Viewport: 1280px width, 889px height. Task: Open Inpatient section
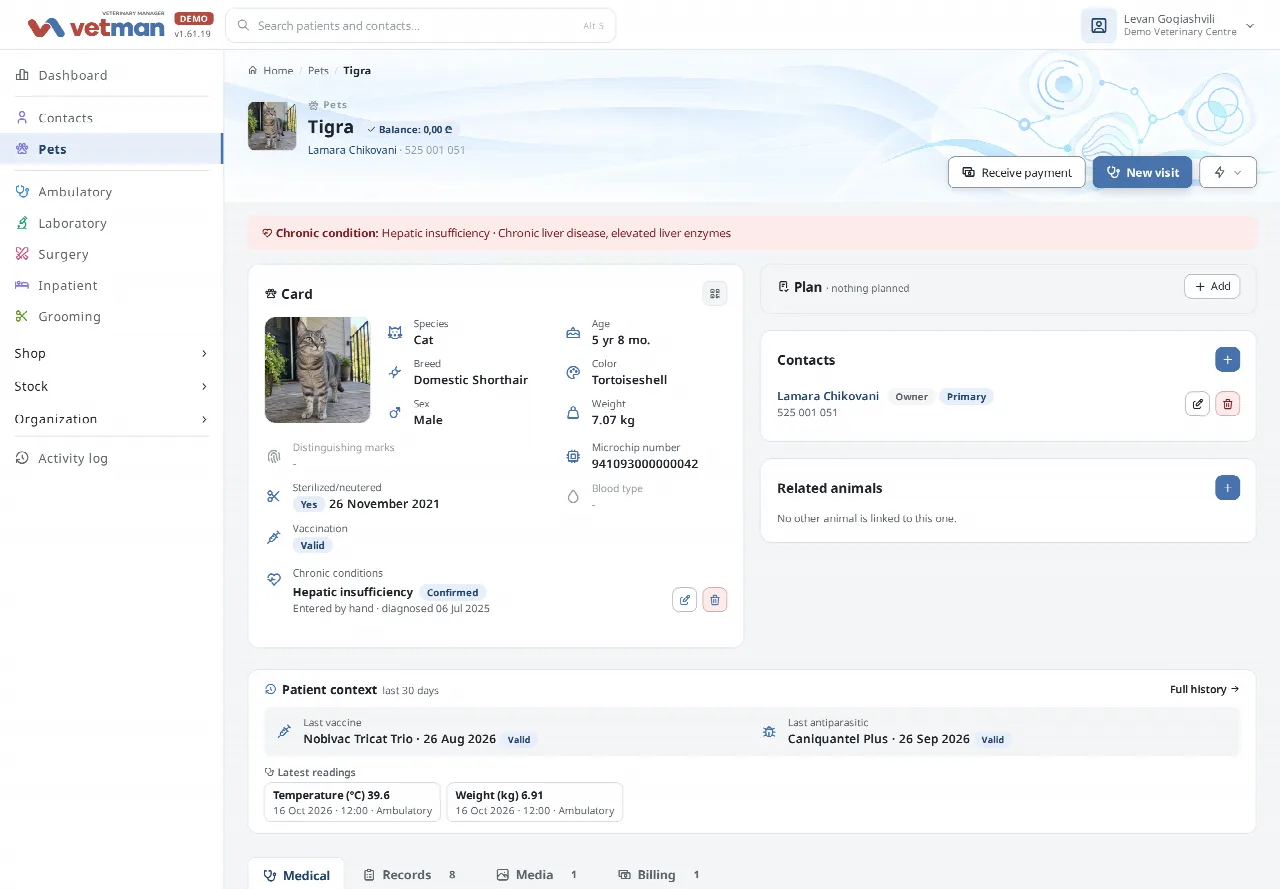pos(111,285)
